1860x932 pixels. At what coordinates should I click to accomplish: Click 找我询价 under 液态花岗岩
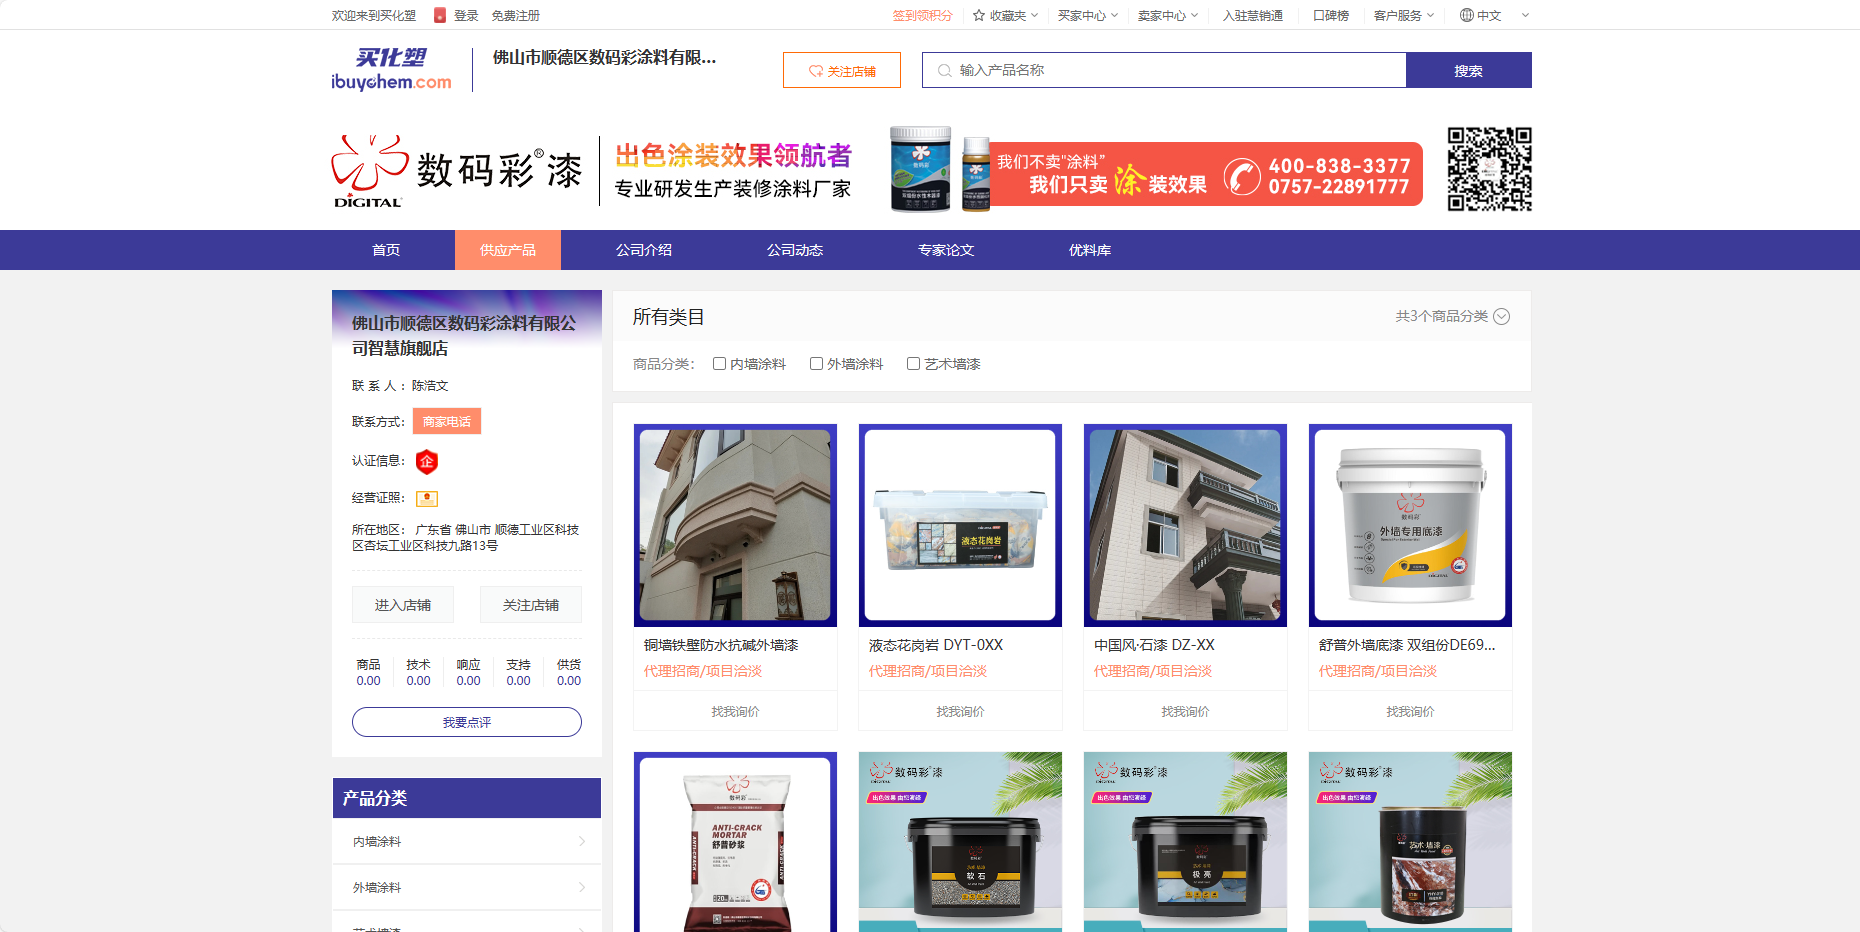pos(960,711)
